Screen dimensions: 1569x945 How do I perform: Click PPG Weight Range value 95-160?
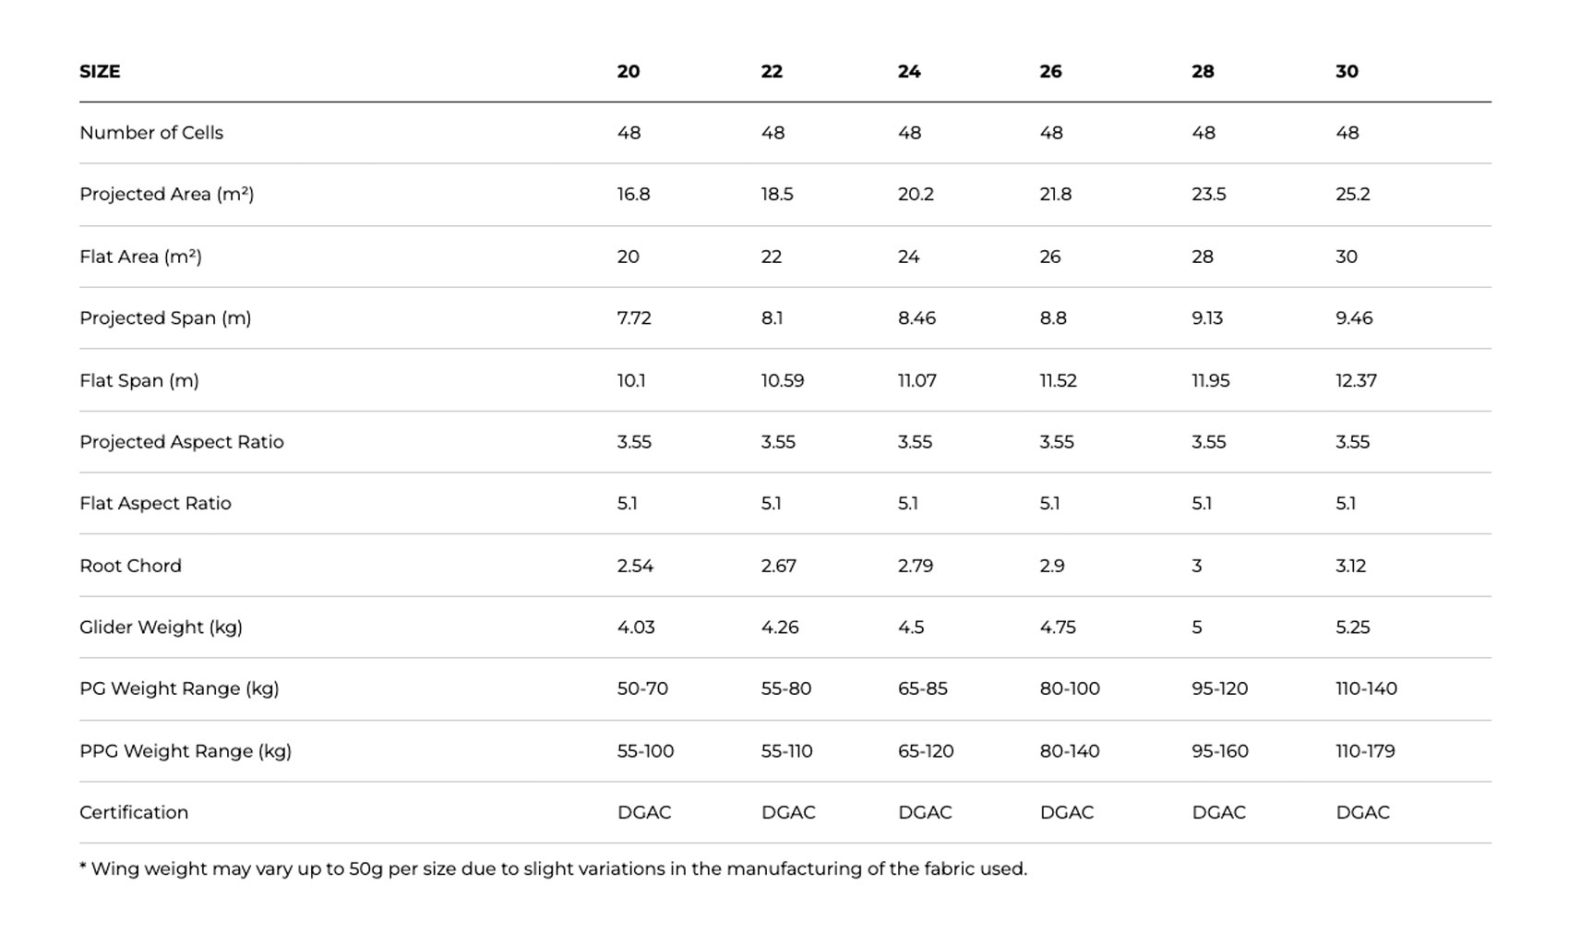[x=1220, y=751]
